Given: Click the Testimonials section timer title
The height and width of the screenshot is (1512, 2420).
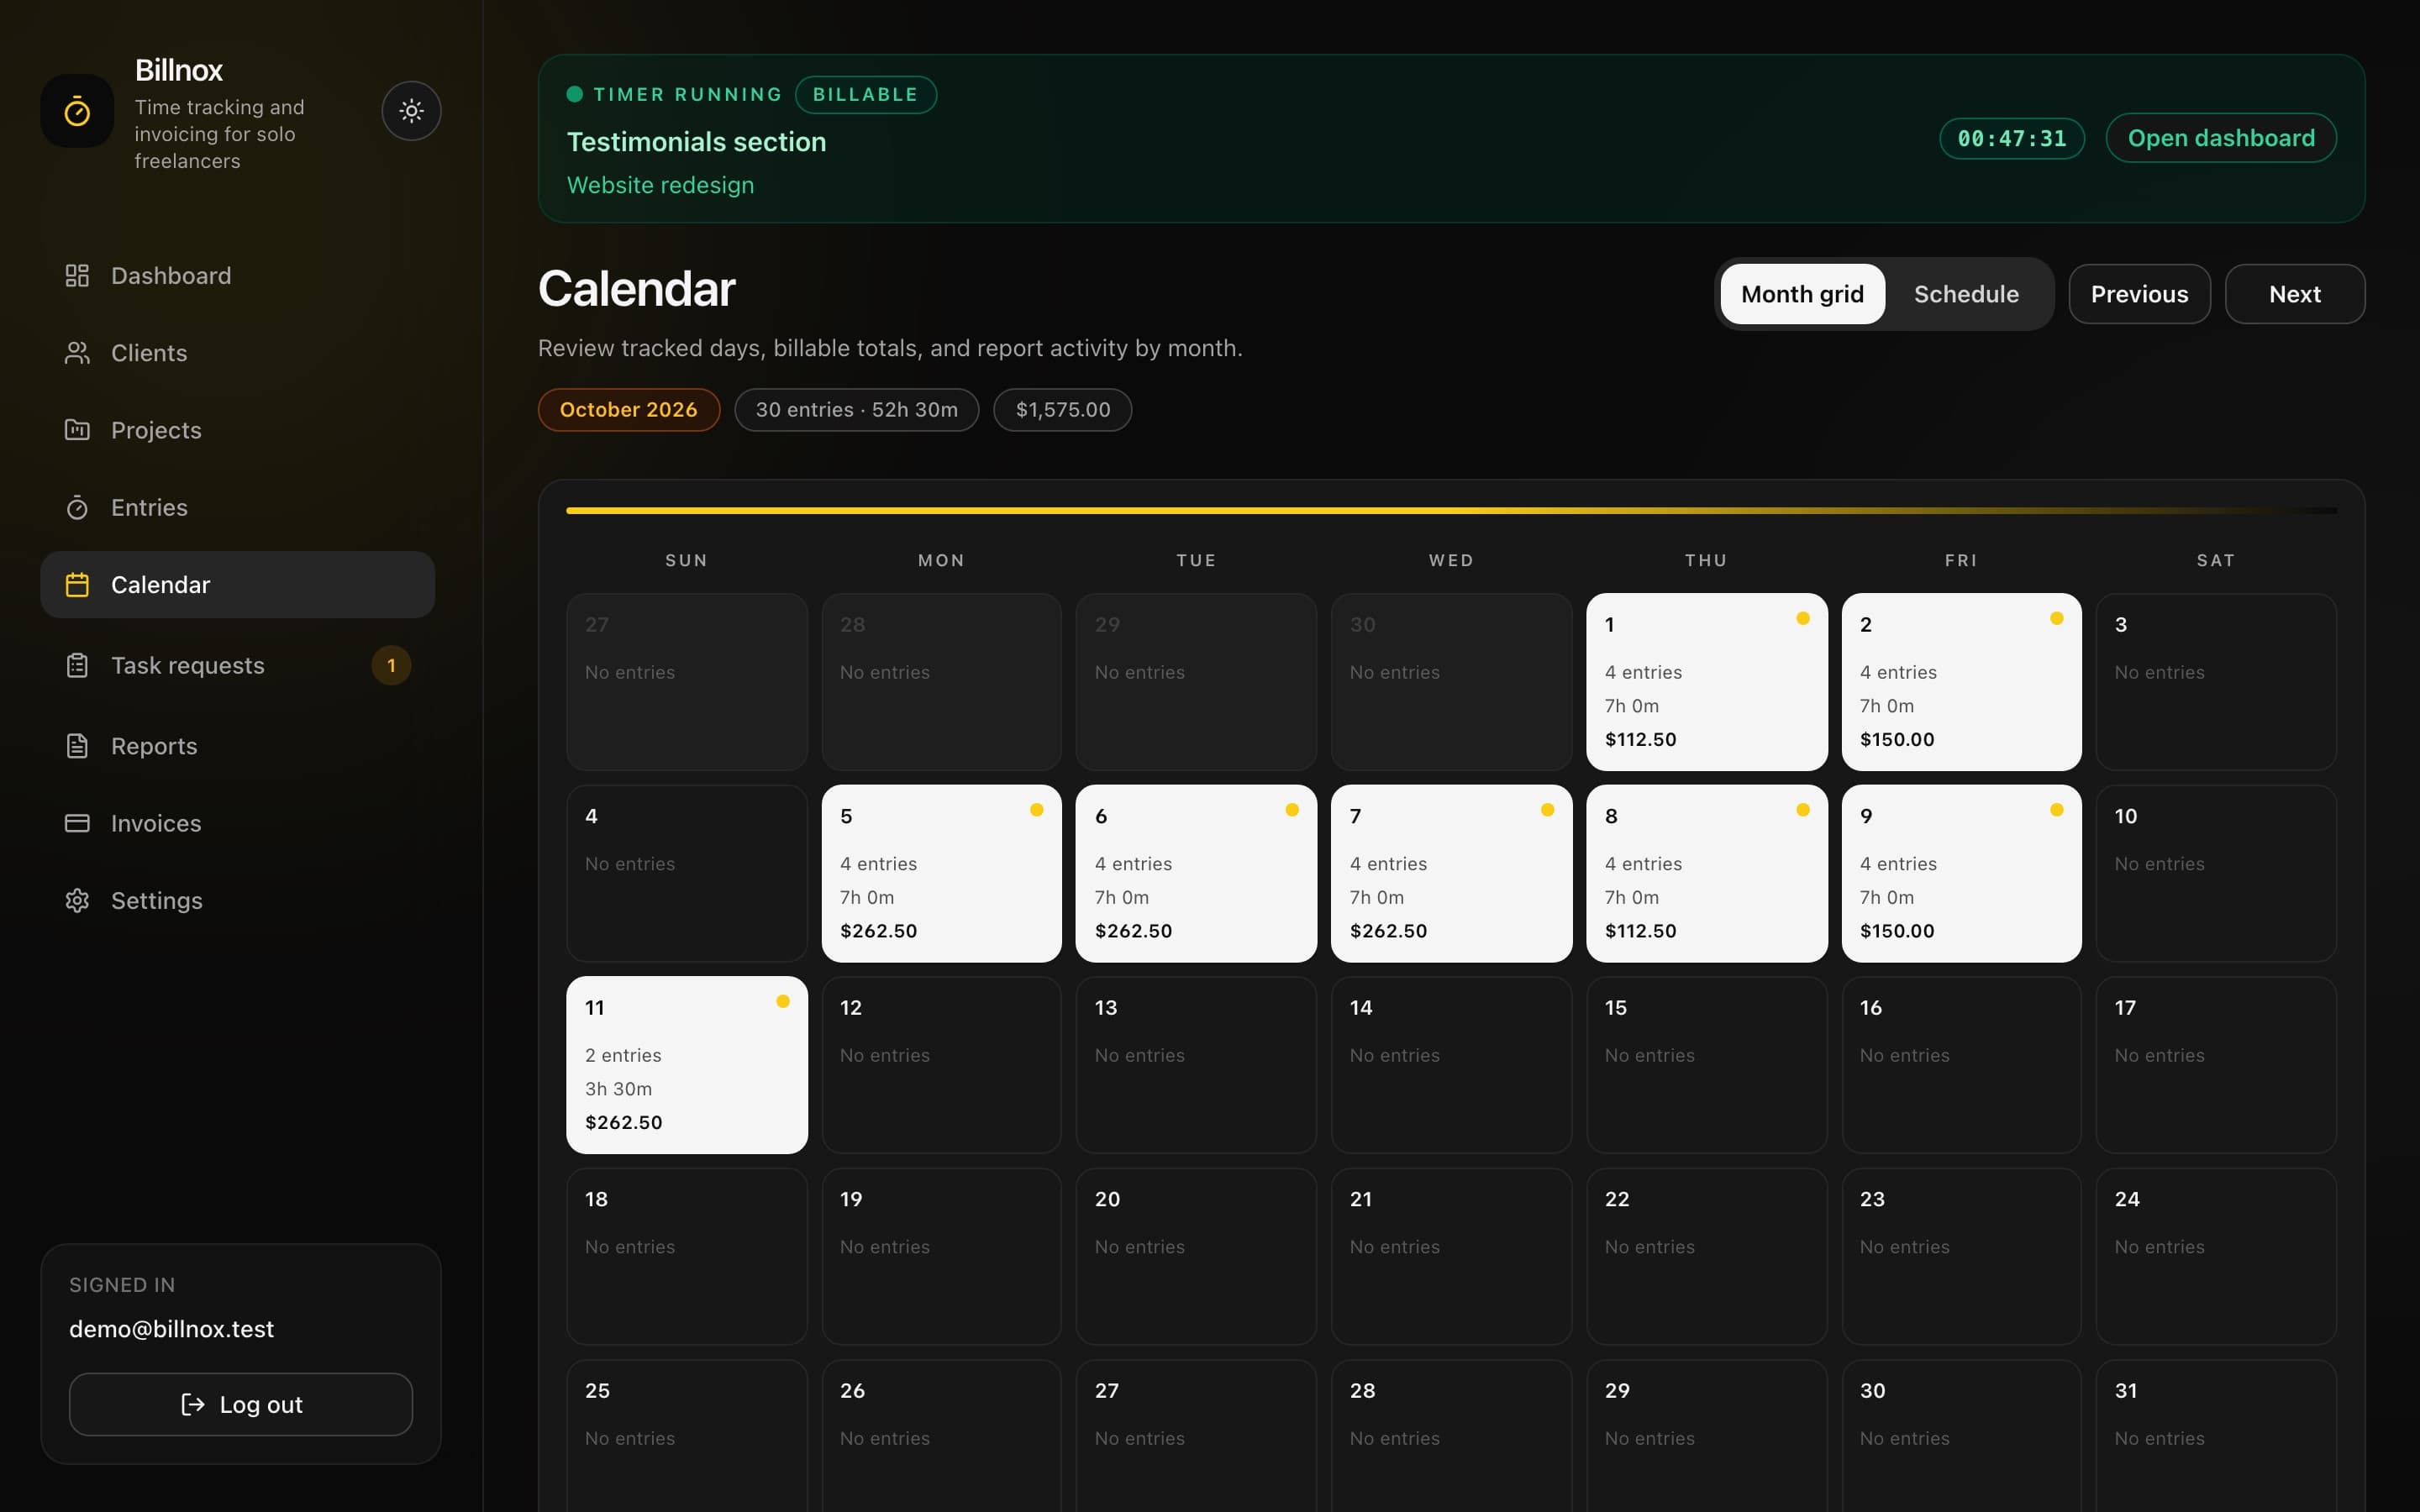Looking at the screenshot, I should 696,142.
